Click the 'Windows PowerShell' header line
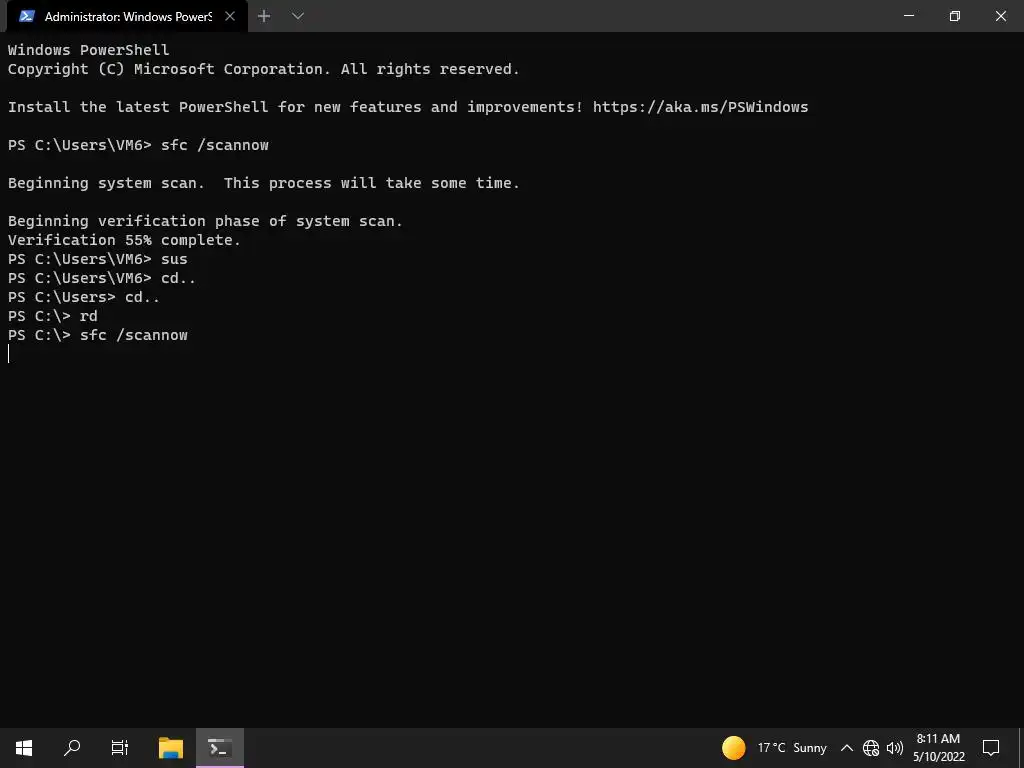This screenshot has width=1024, height=768. (x=89, y=50)
